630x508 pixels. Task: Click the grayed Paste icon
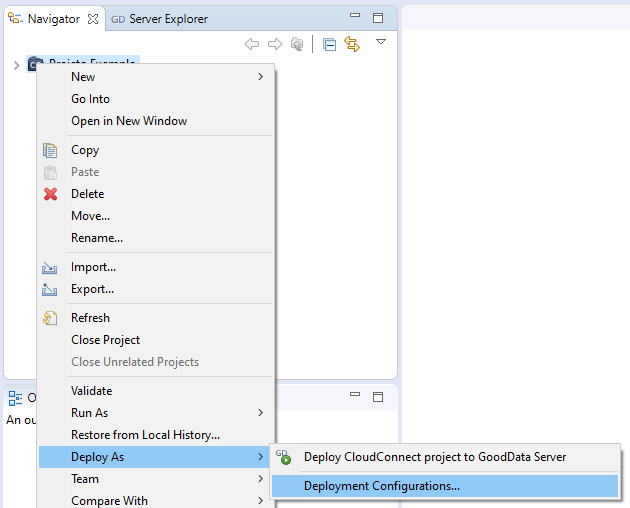tap(50, 172)
